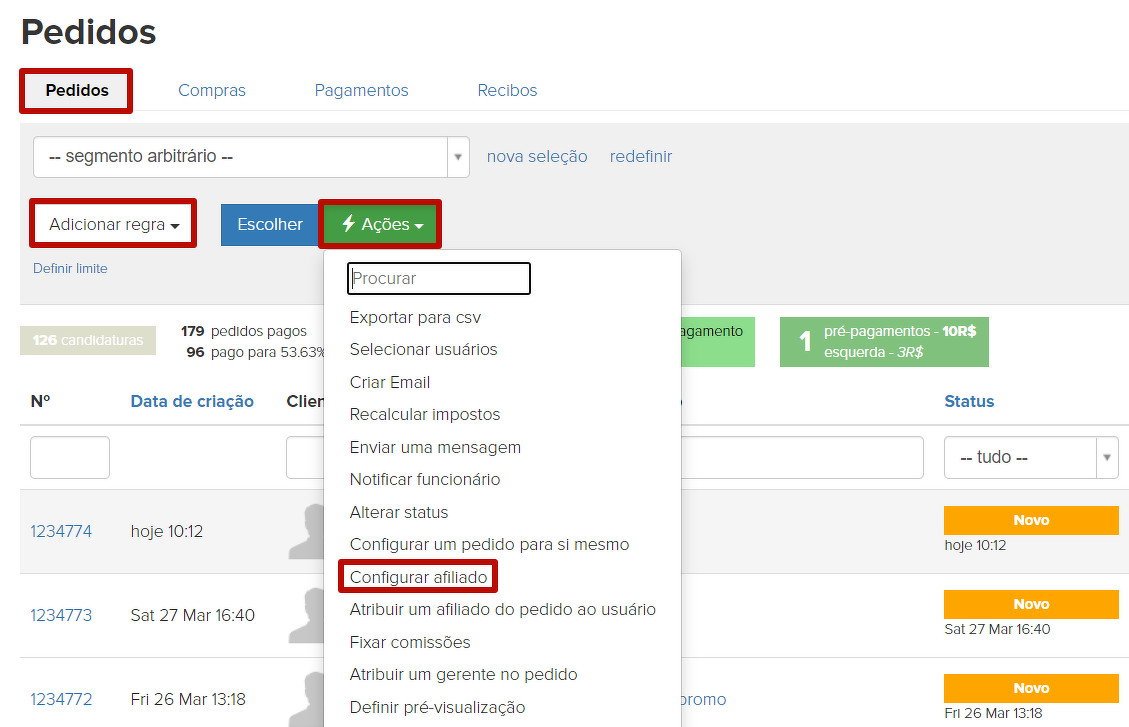The image size is (1129, 727).
Task: Click the nova seleção link
Action: click(x=537, y=157)
